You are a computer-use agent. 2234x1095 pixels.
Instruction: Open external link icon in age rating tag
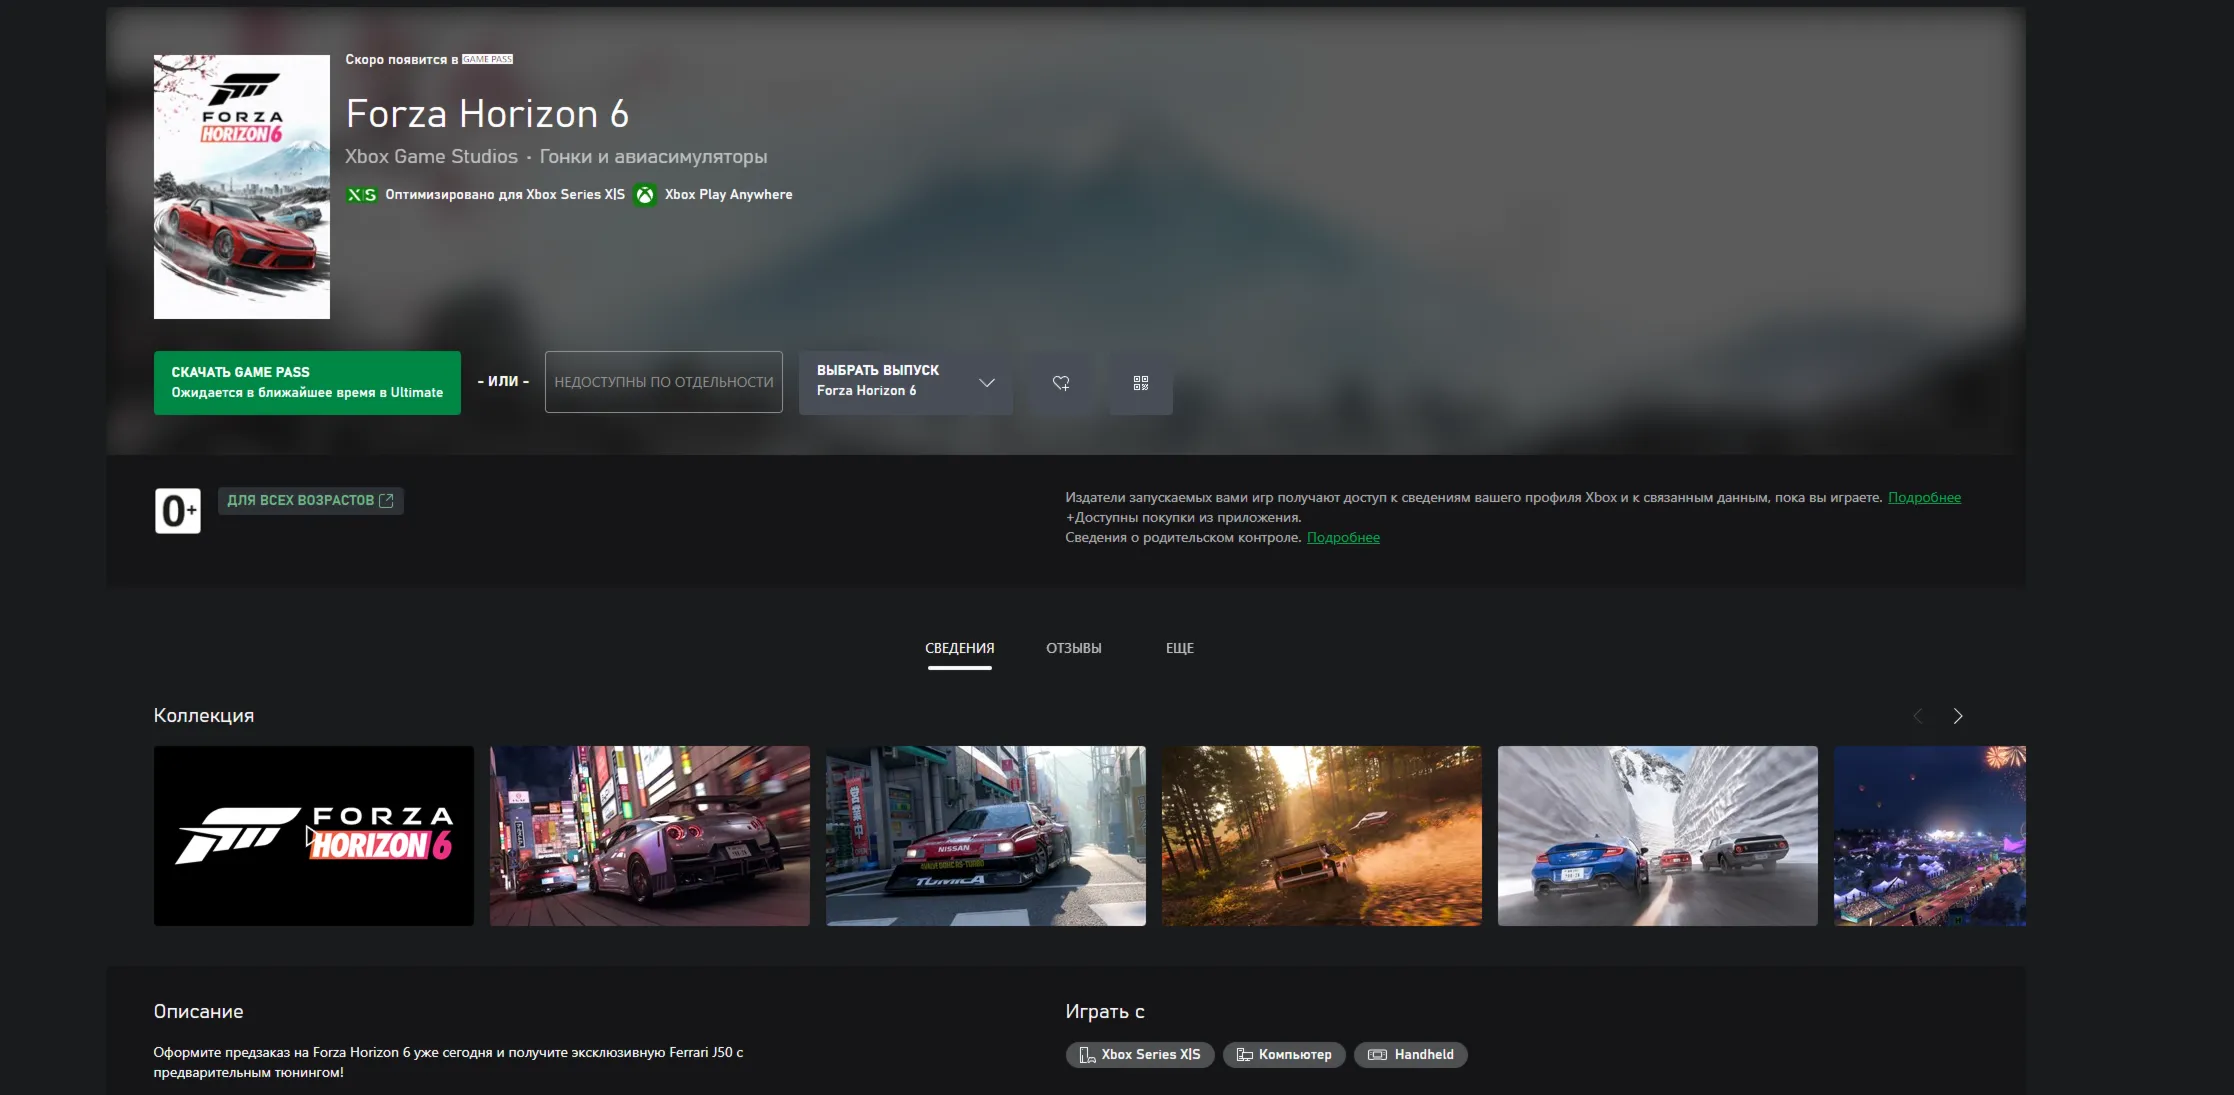tap(386, 501)
